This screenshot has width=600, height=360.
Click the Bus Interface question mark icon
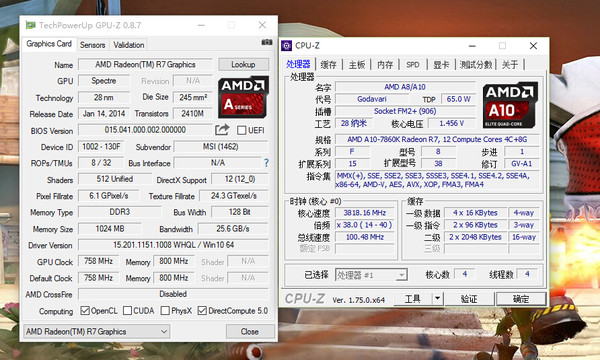[x=266, y=163]
